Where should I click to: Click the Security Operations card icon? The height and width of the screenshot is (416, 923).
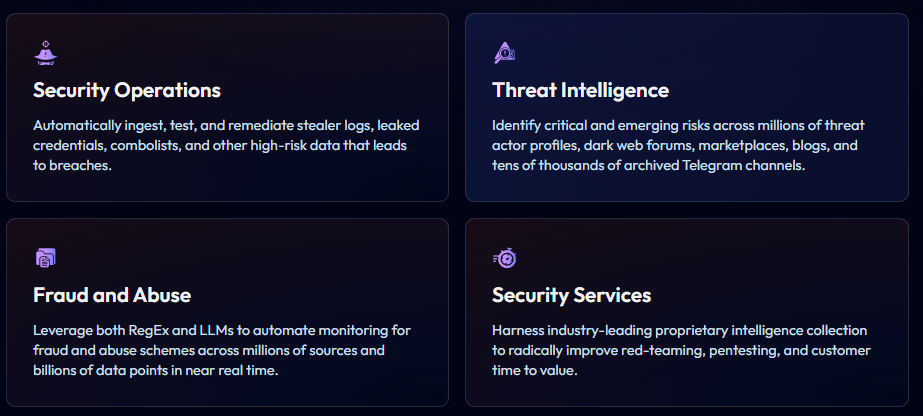point(45,52)
